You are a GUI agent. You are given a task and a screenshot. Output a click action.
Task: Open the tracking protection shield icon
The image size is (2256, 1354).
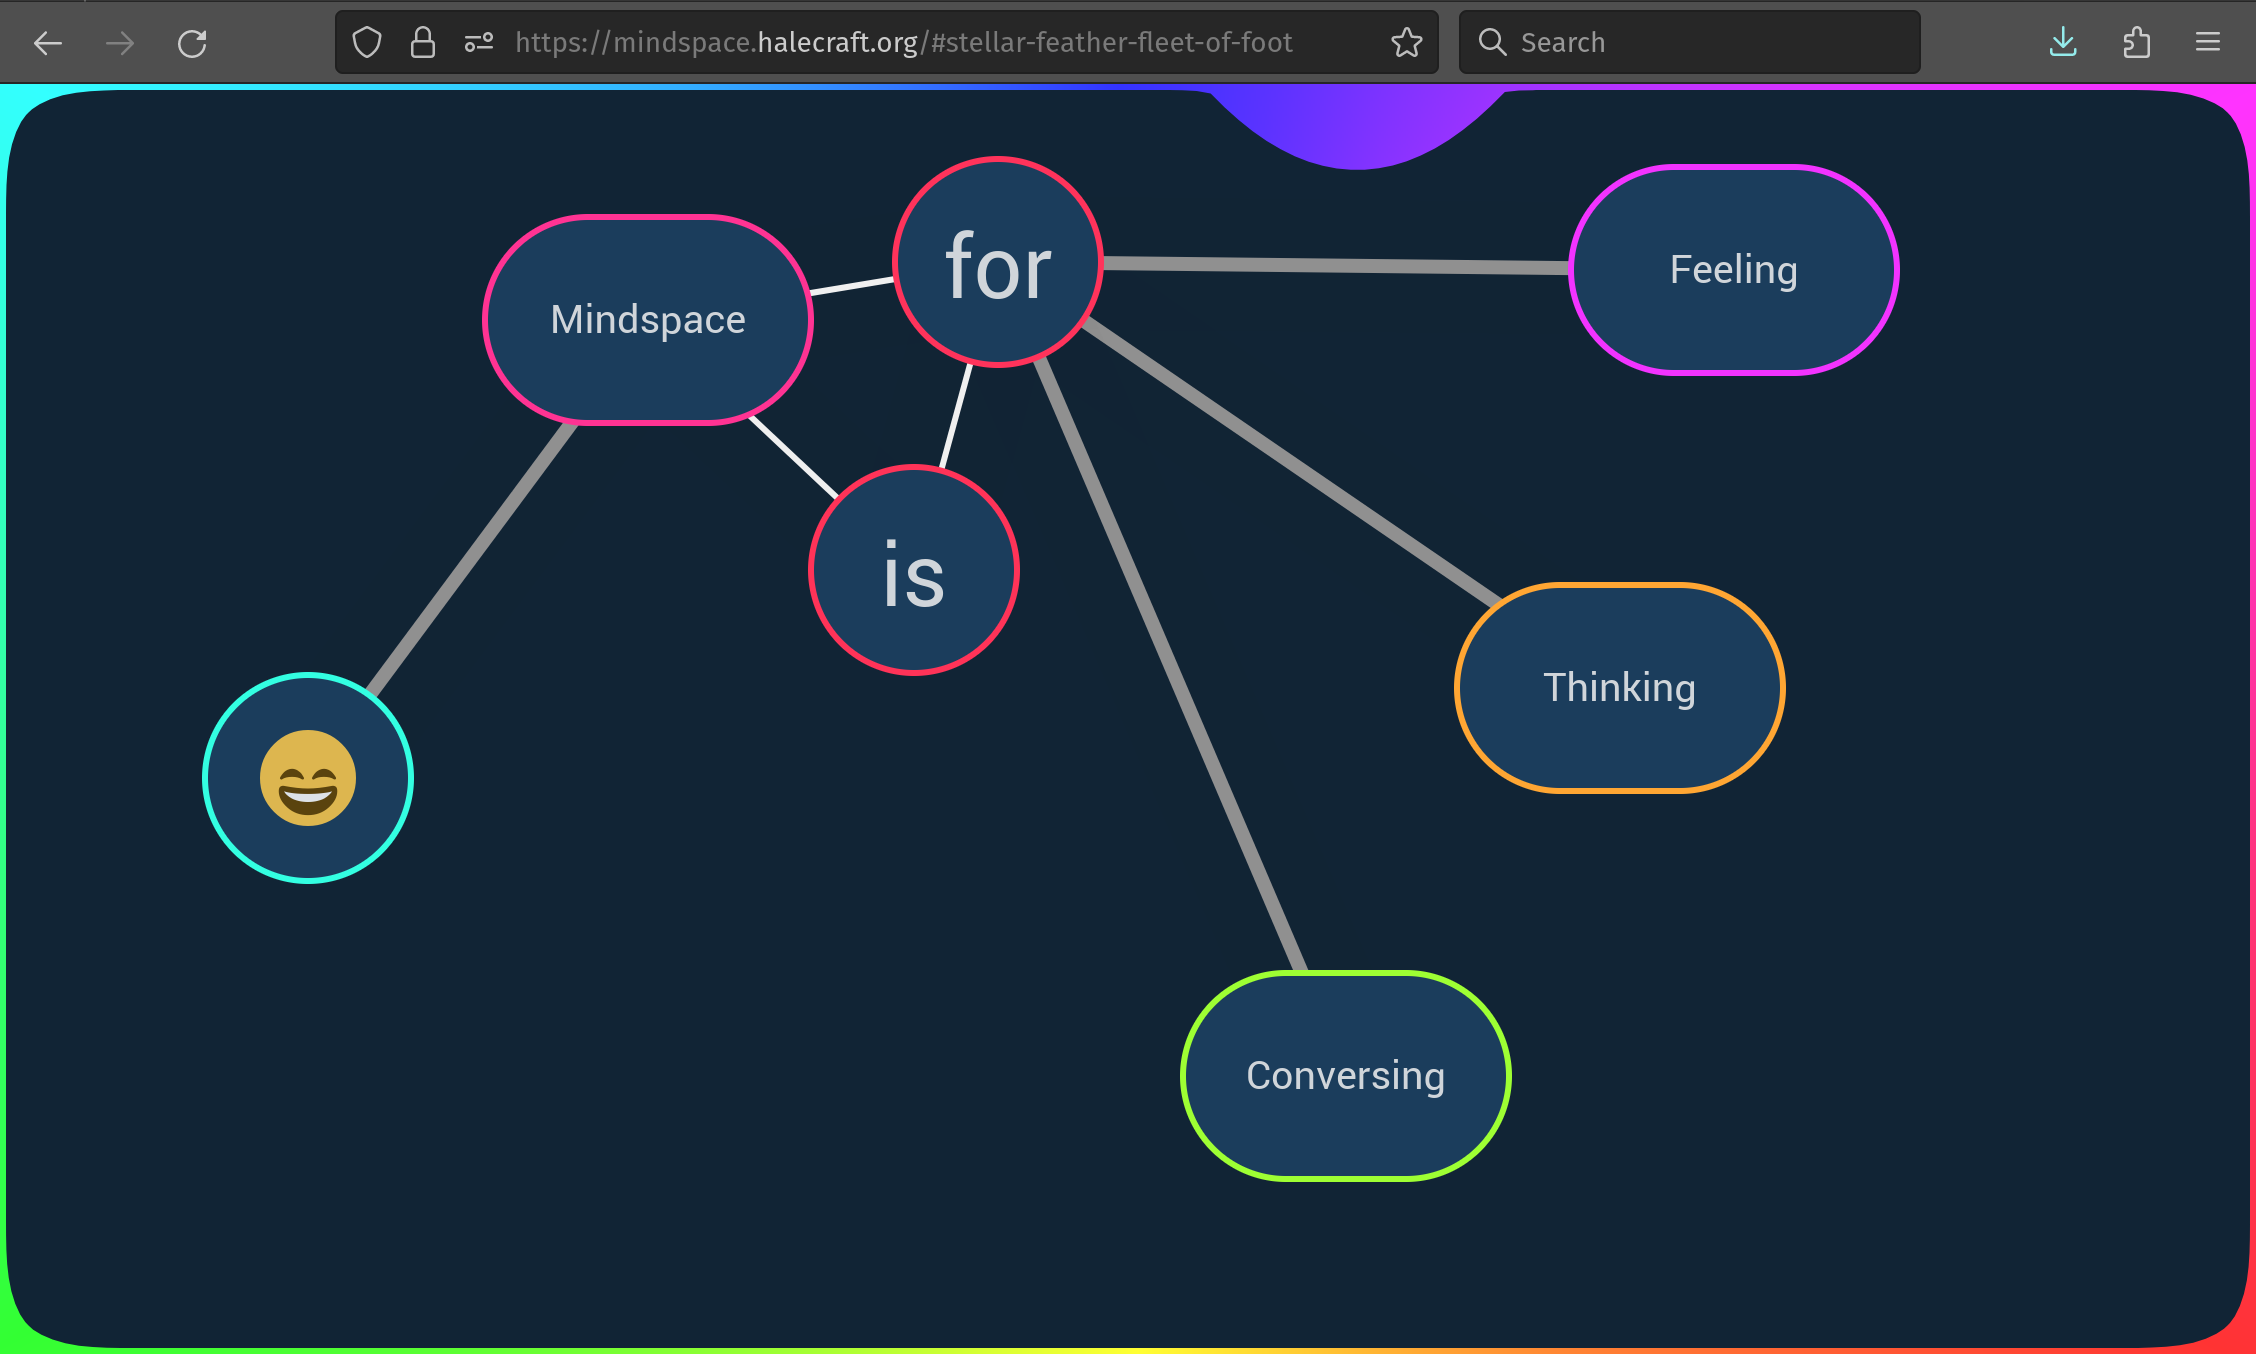pyautogui.click(x=367, y=43)
